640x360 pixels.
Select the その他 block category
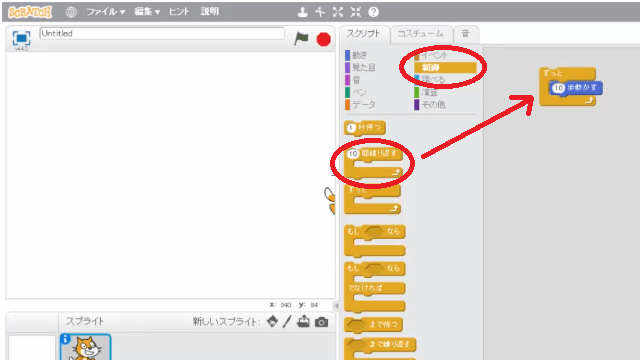[430, 104]
